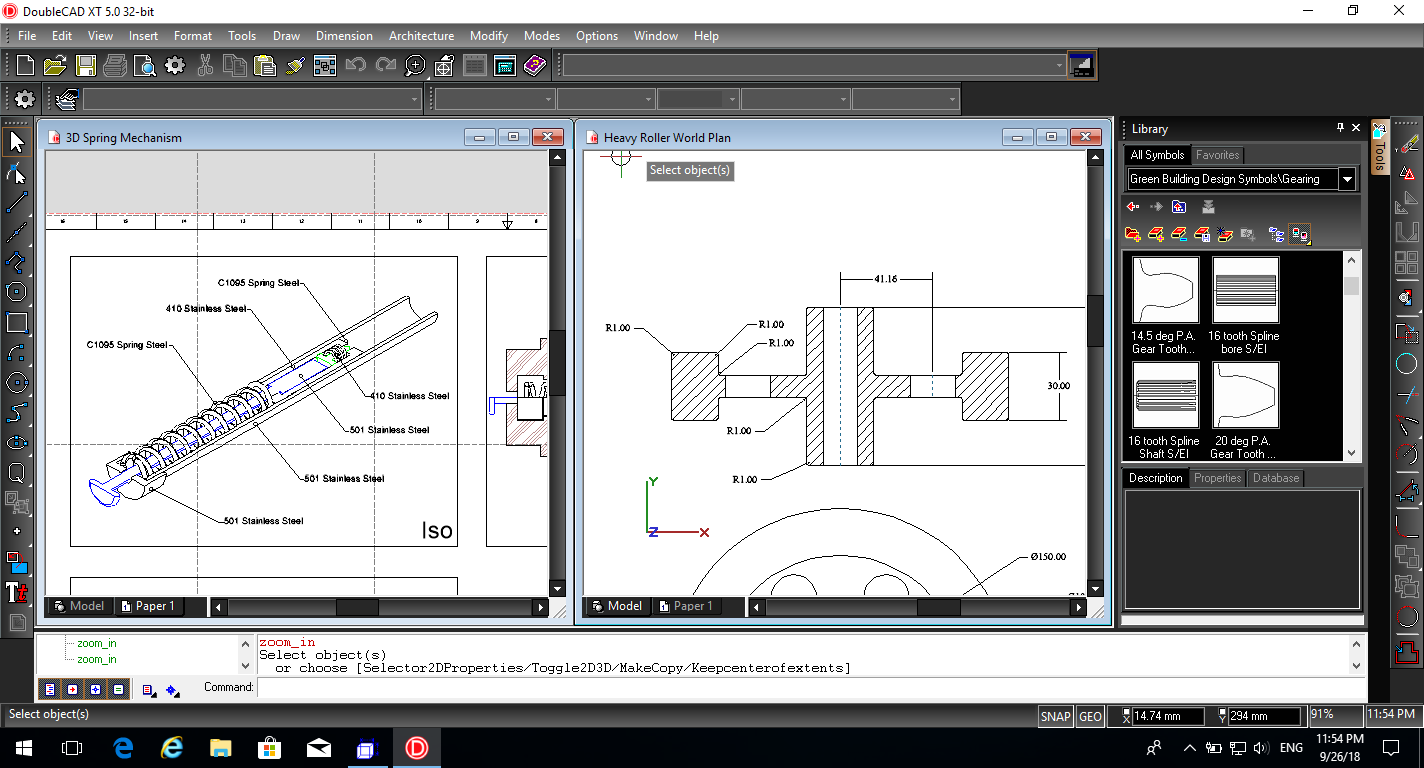Pick the Rectangle drawing tool
This screenshot has height=768, width=1424.
point(16,322)
